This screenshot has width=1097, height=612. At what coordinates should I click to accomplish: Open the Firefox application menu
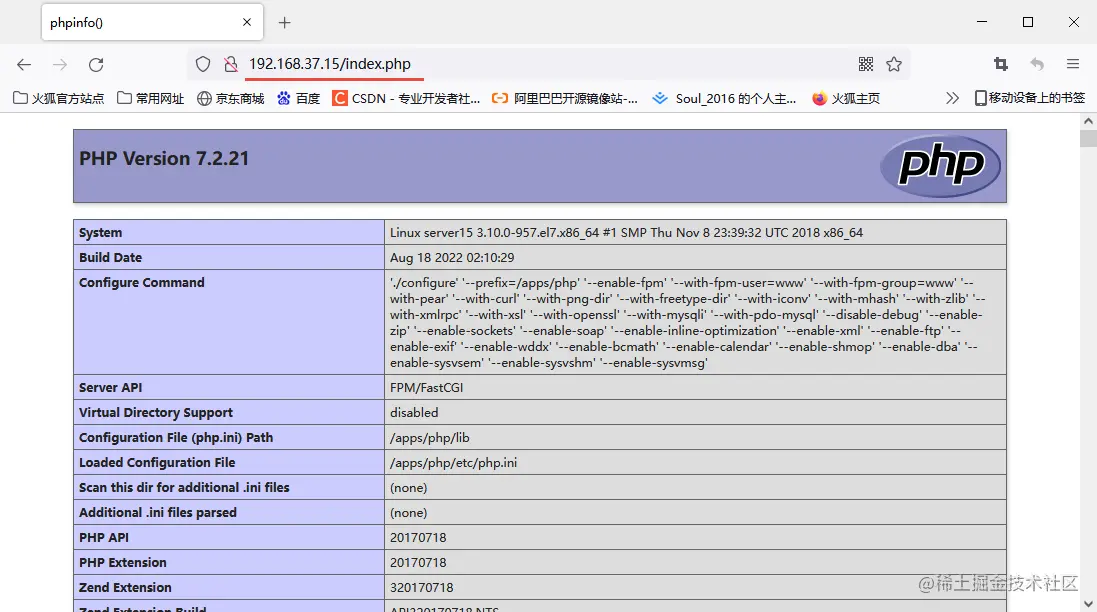tap(1073, 64)
